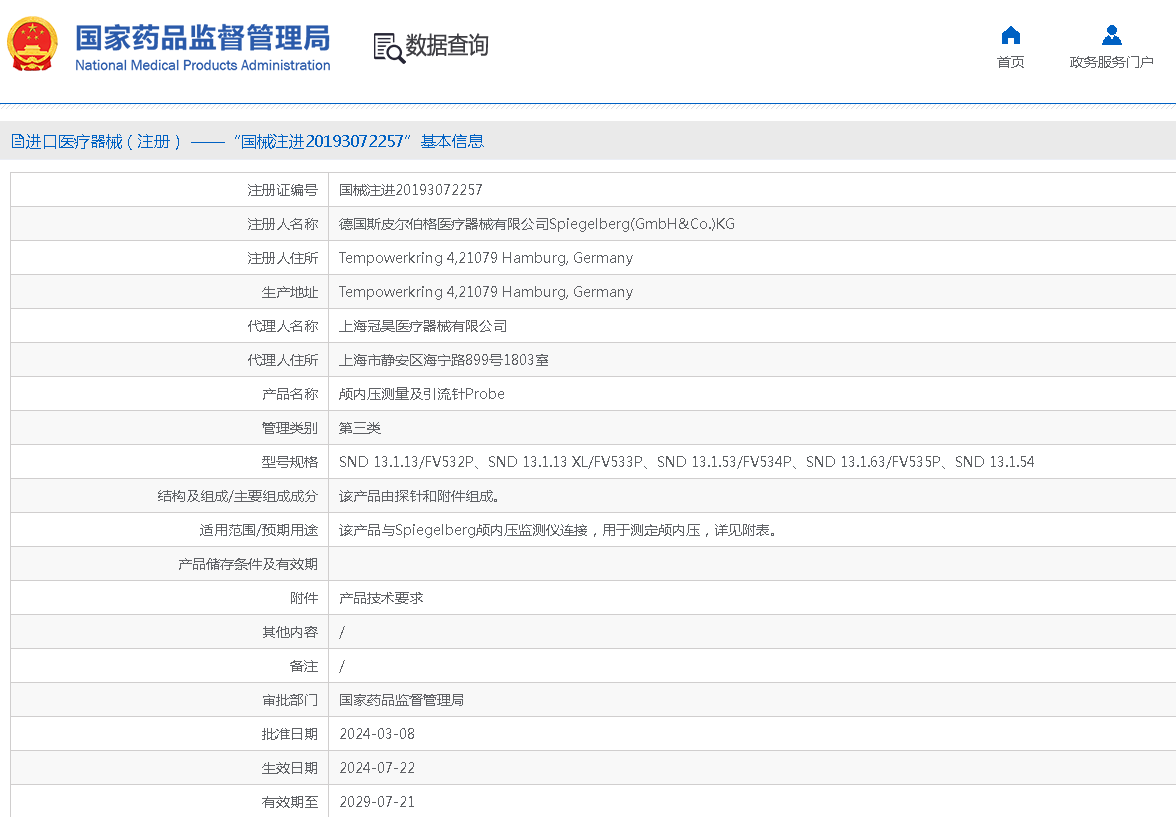Click the 产品技术要求 attachment link
The width and height of the screenshot is (1176, 817).
pyautogui.click(x=381, y=598)
